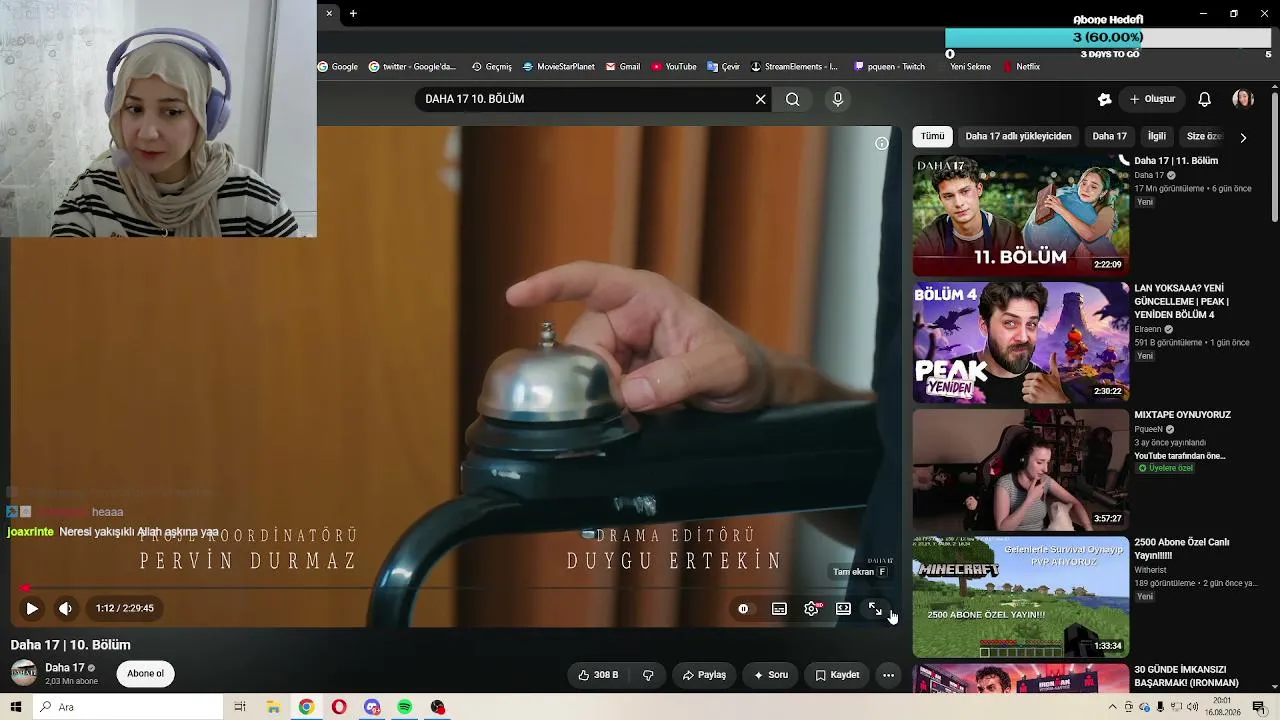Subscribe using the Abone ol button
Viewport: 1280px width, 720px height.
pos(145,674)
